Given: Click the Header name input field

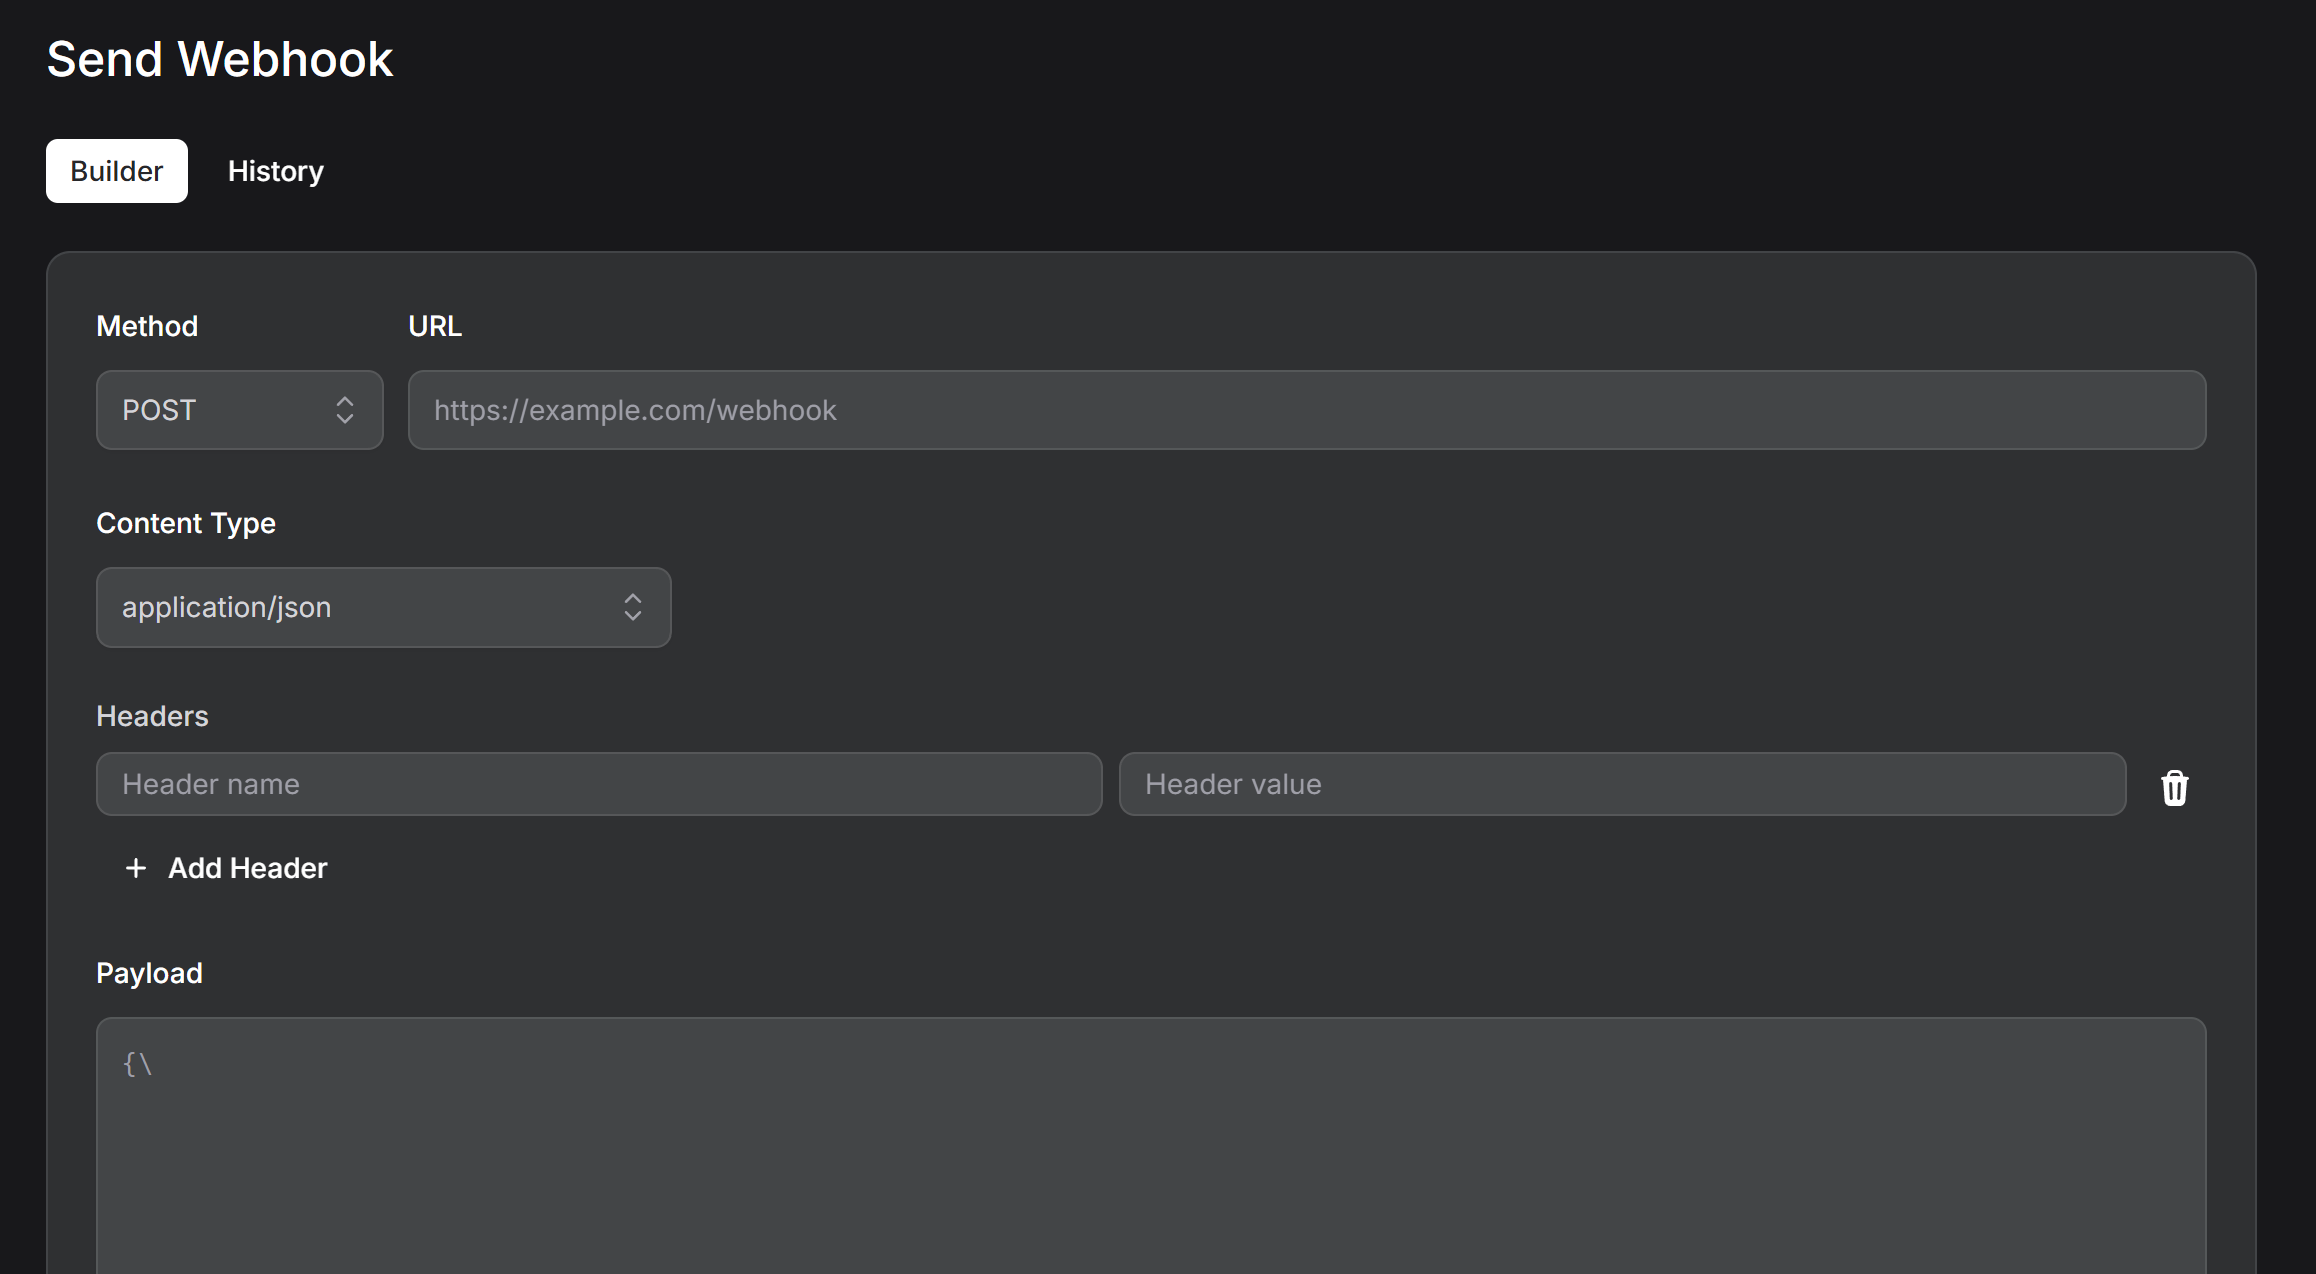Looking at the screenshot, I should 598,784.
